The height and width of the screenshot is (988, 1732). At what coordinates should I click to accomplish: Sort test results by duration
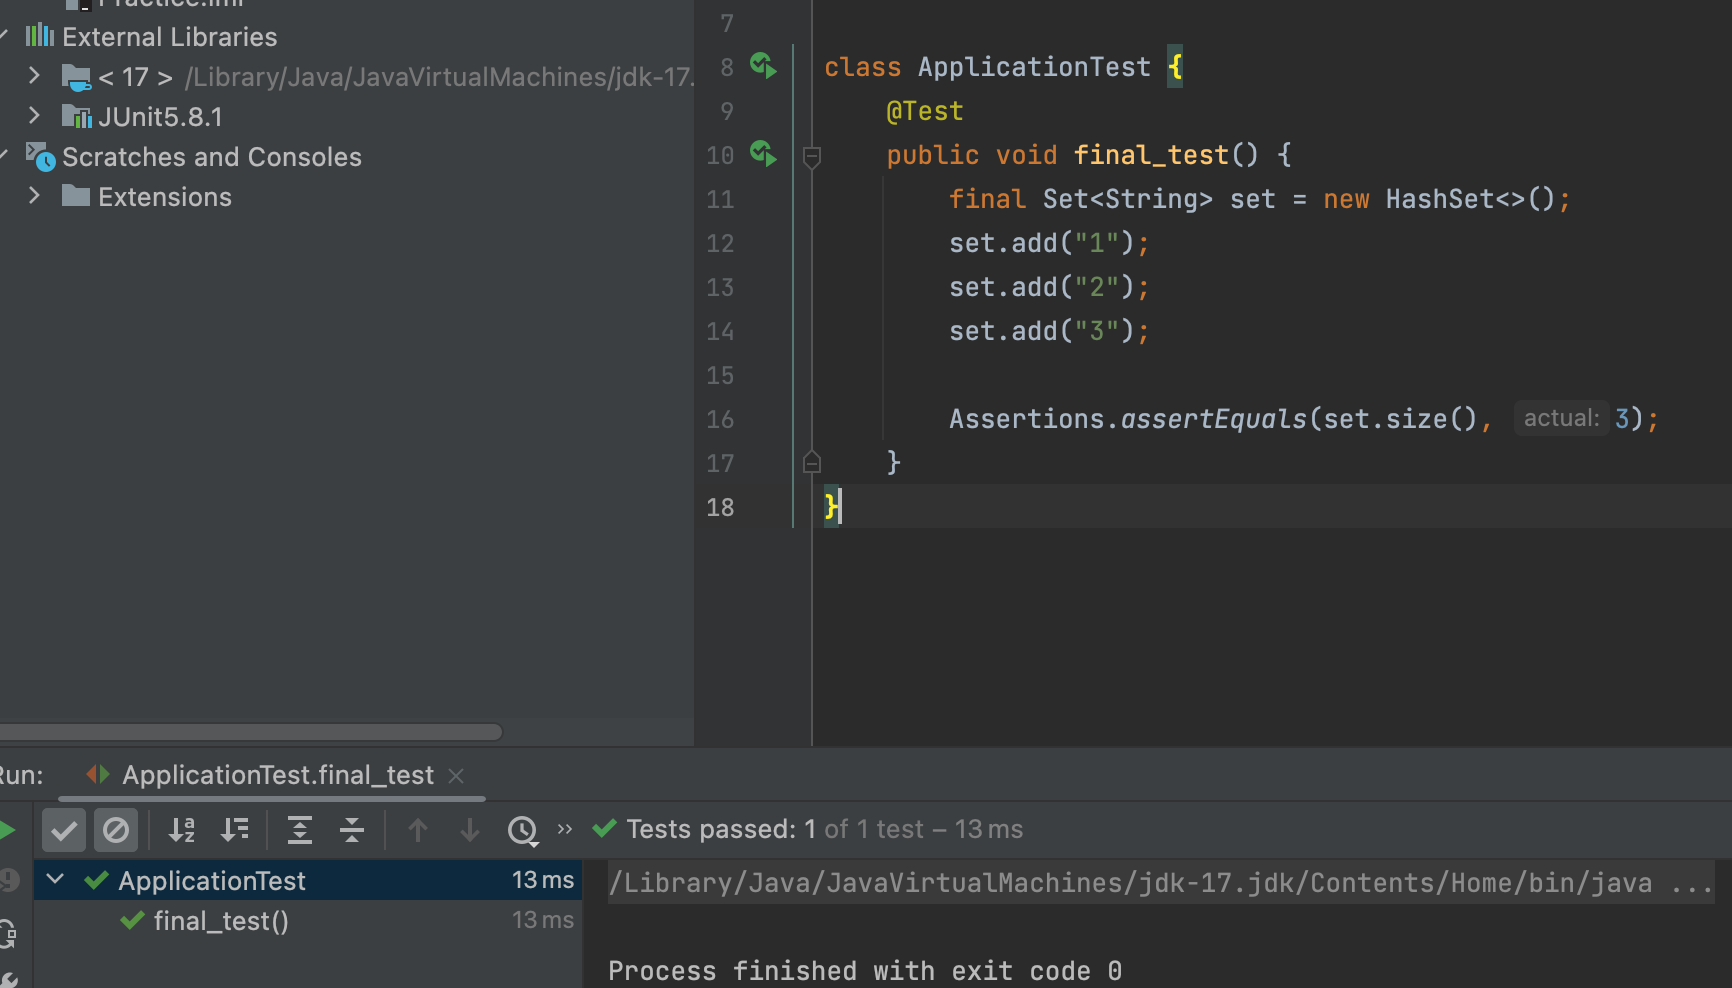pyautogui.click(x=235, y=830)
